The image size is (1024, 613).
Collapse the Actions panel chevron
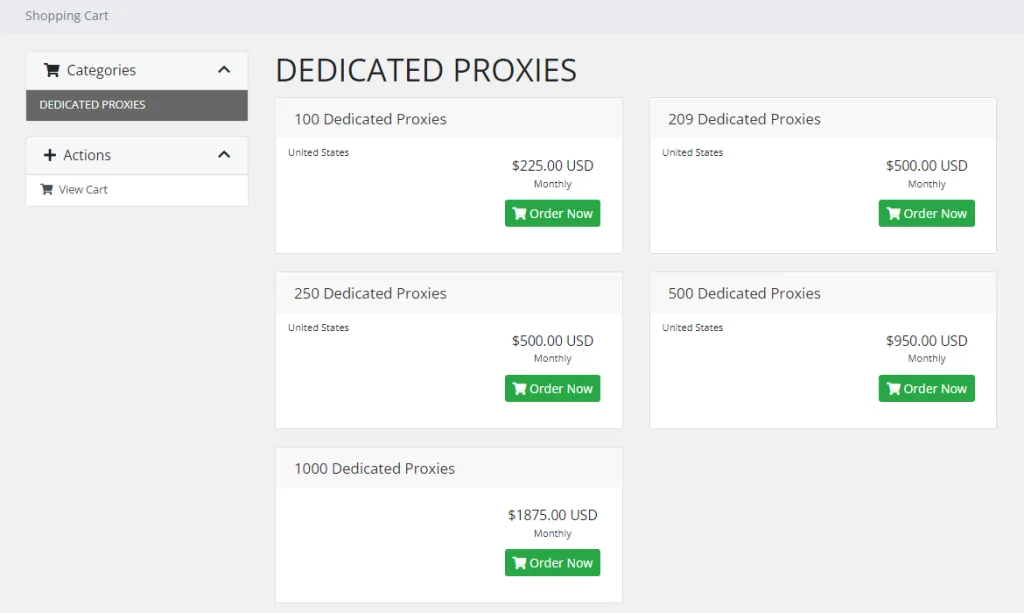[x=224, y=155]
